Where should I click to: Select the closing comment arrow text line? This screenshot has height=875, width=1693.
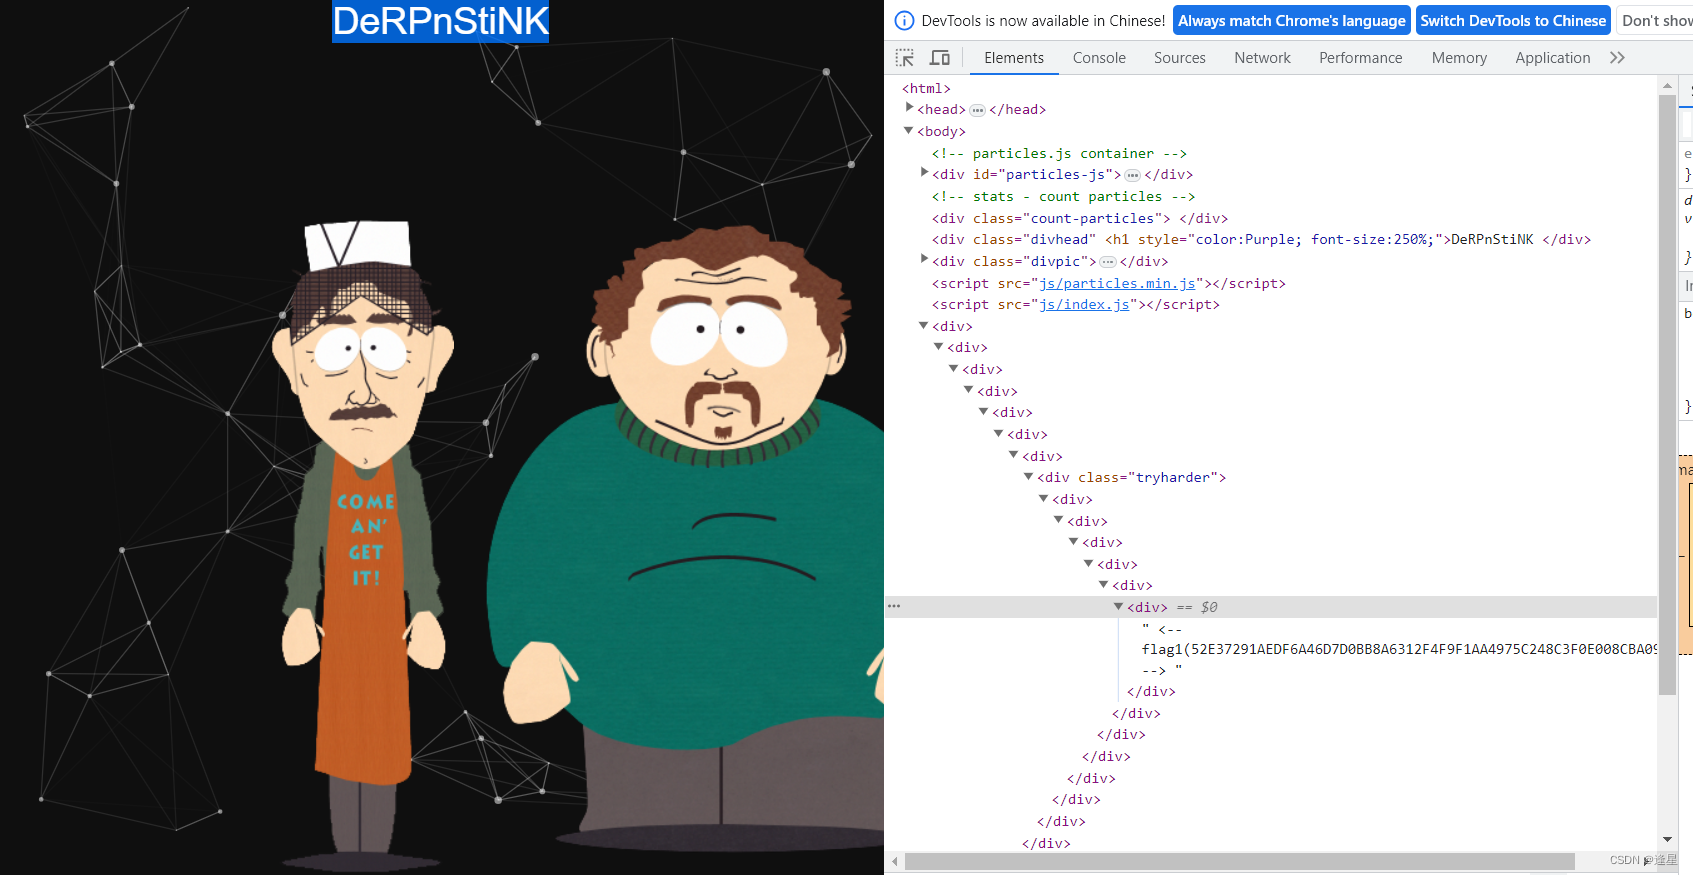tap(1162, 670)
